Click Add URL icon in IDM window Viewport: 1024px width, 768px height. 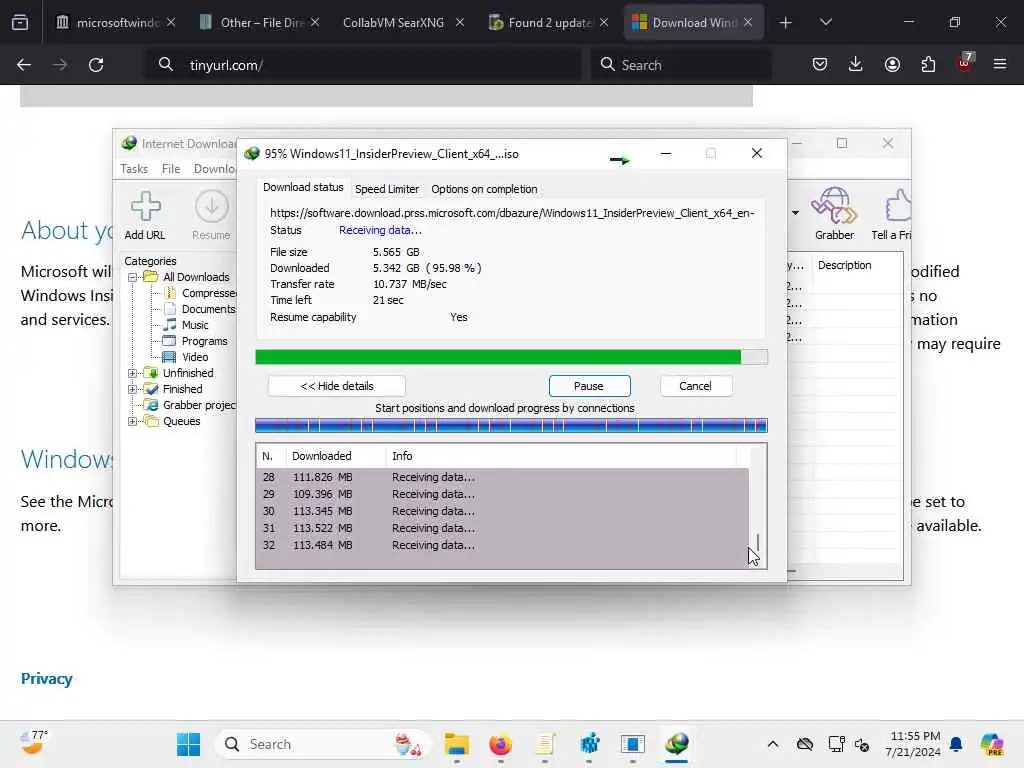click(x=145, y=216)
